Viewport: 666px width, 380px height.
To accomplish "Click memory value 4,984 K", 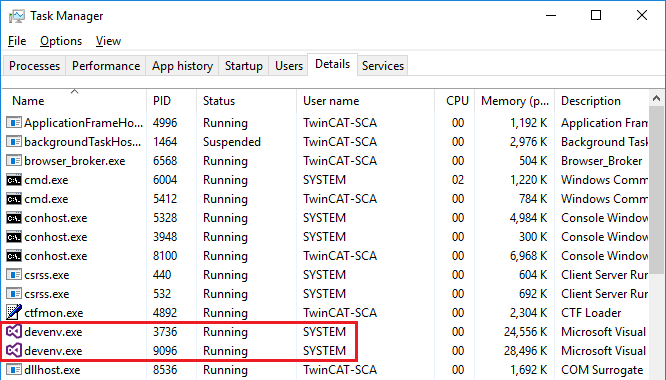I will (528, 218).
